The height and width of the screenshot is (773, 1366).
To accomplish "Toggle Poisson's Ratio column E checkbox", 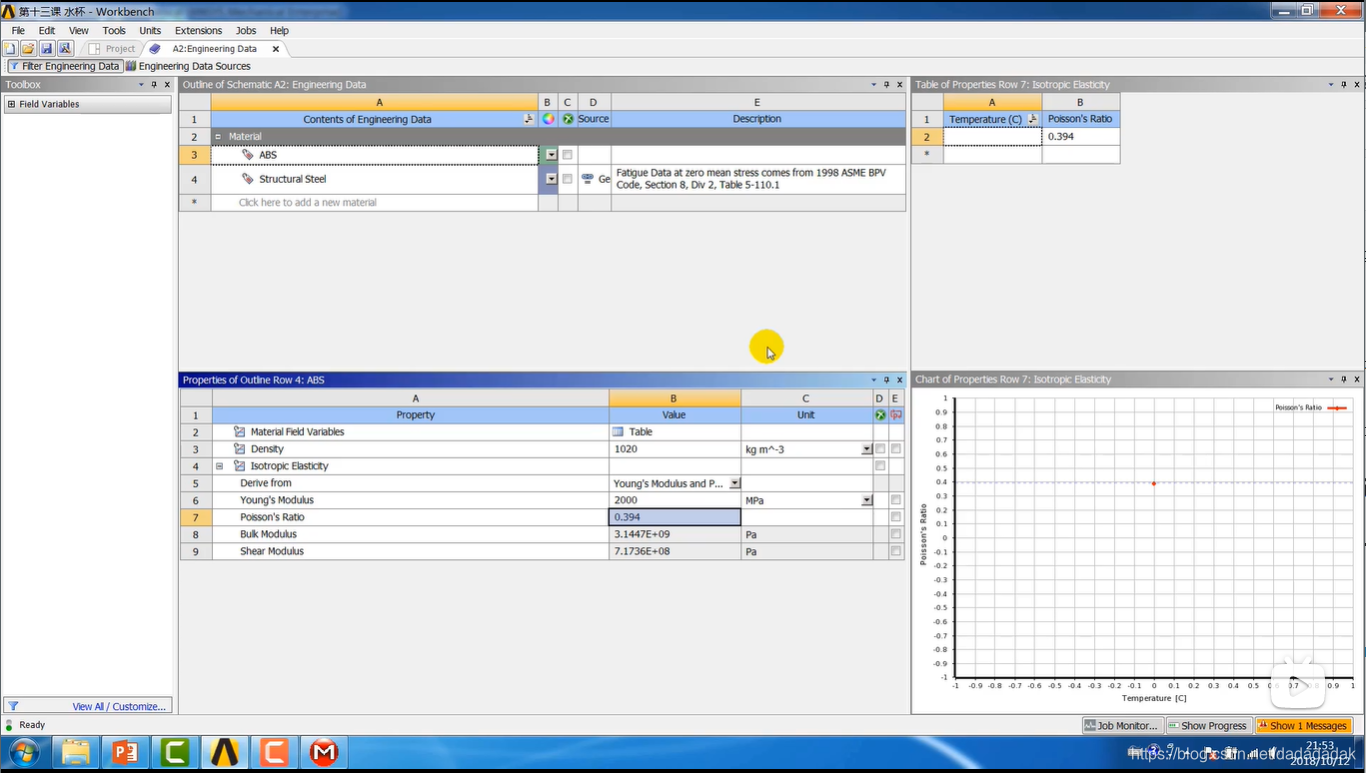I will [x=896, y=517].
